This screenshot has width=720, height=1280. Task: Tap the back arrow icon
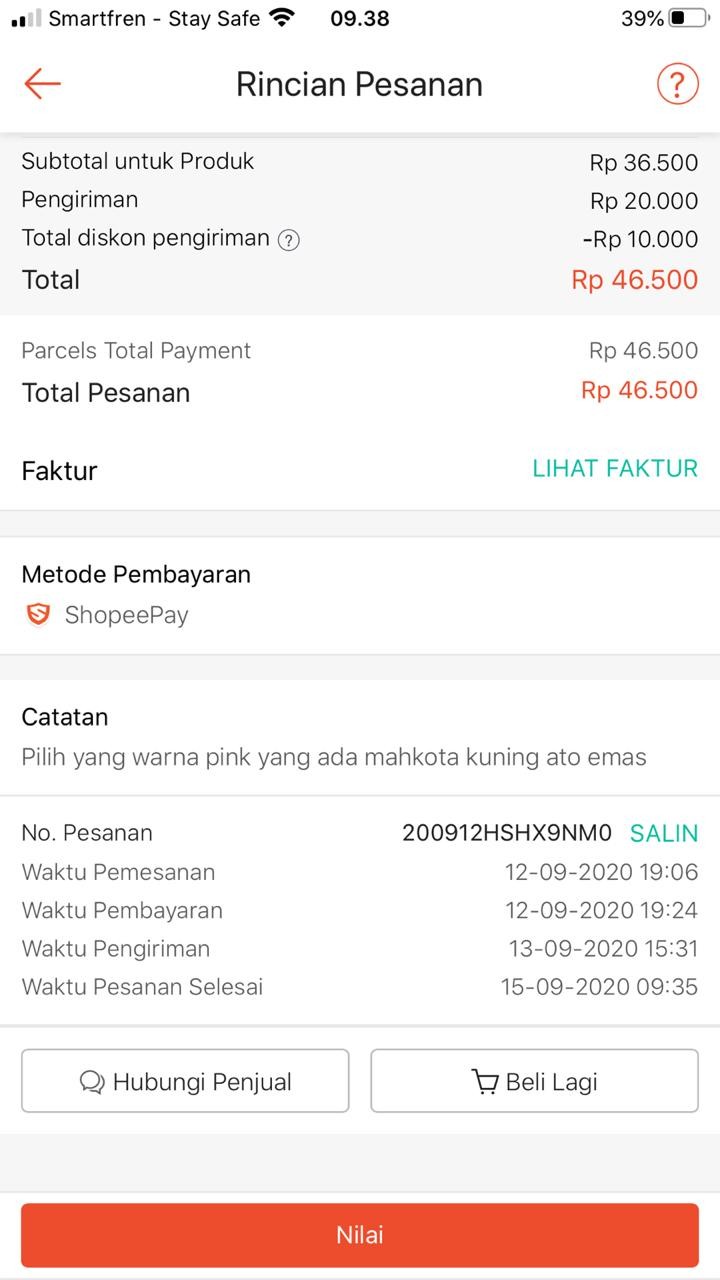[x=43, y=84]
